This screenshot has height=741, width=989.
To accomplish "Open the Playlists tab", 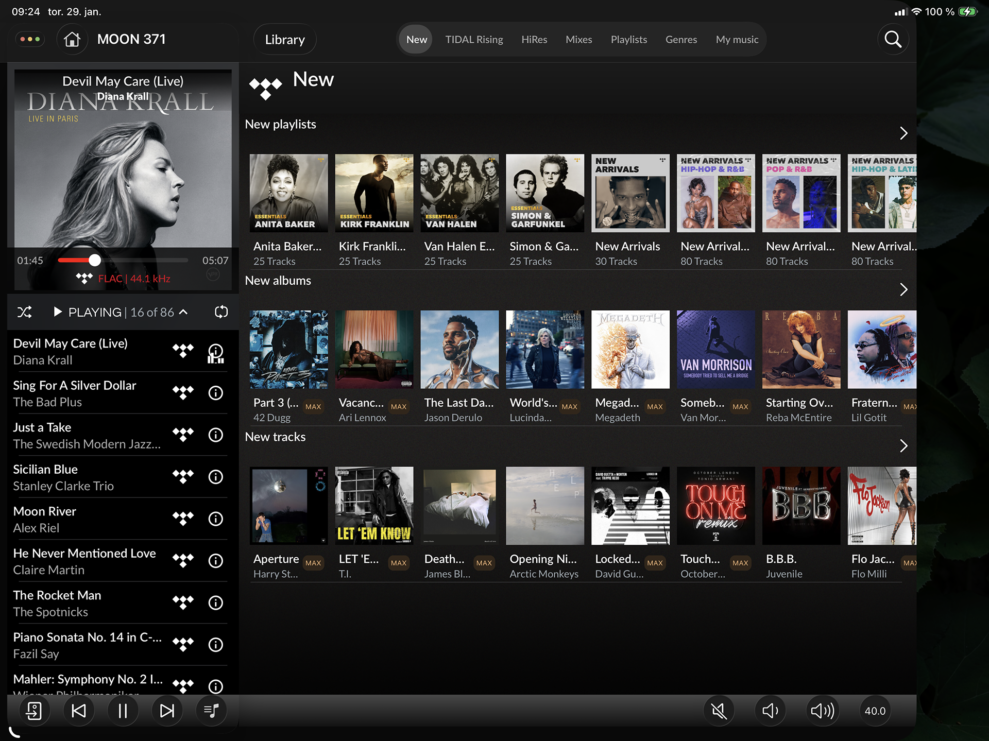I will coord(628,39).
